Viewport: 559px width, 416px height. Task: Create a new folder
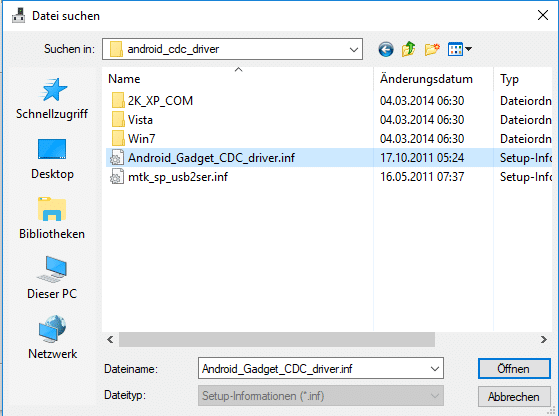point(432,49)
